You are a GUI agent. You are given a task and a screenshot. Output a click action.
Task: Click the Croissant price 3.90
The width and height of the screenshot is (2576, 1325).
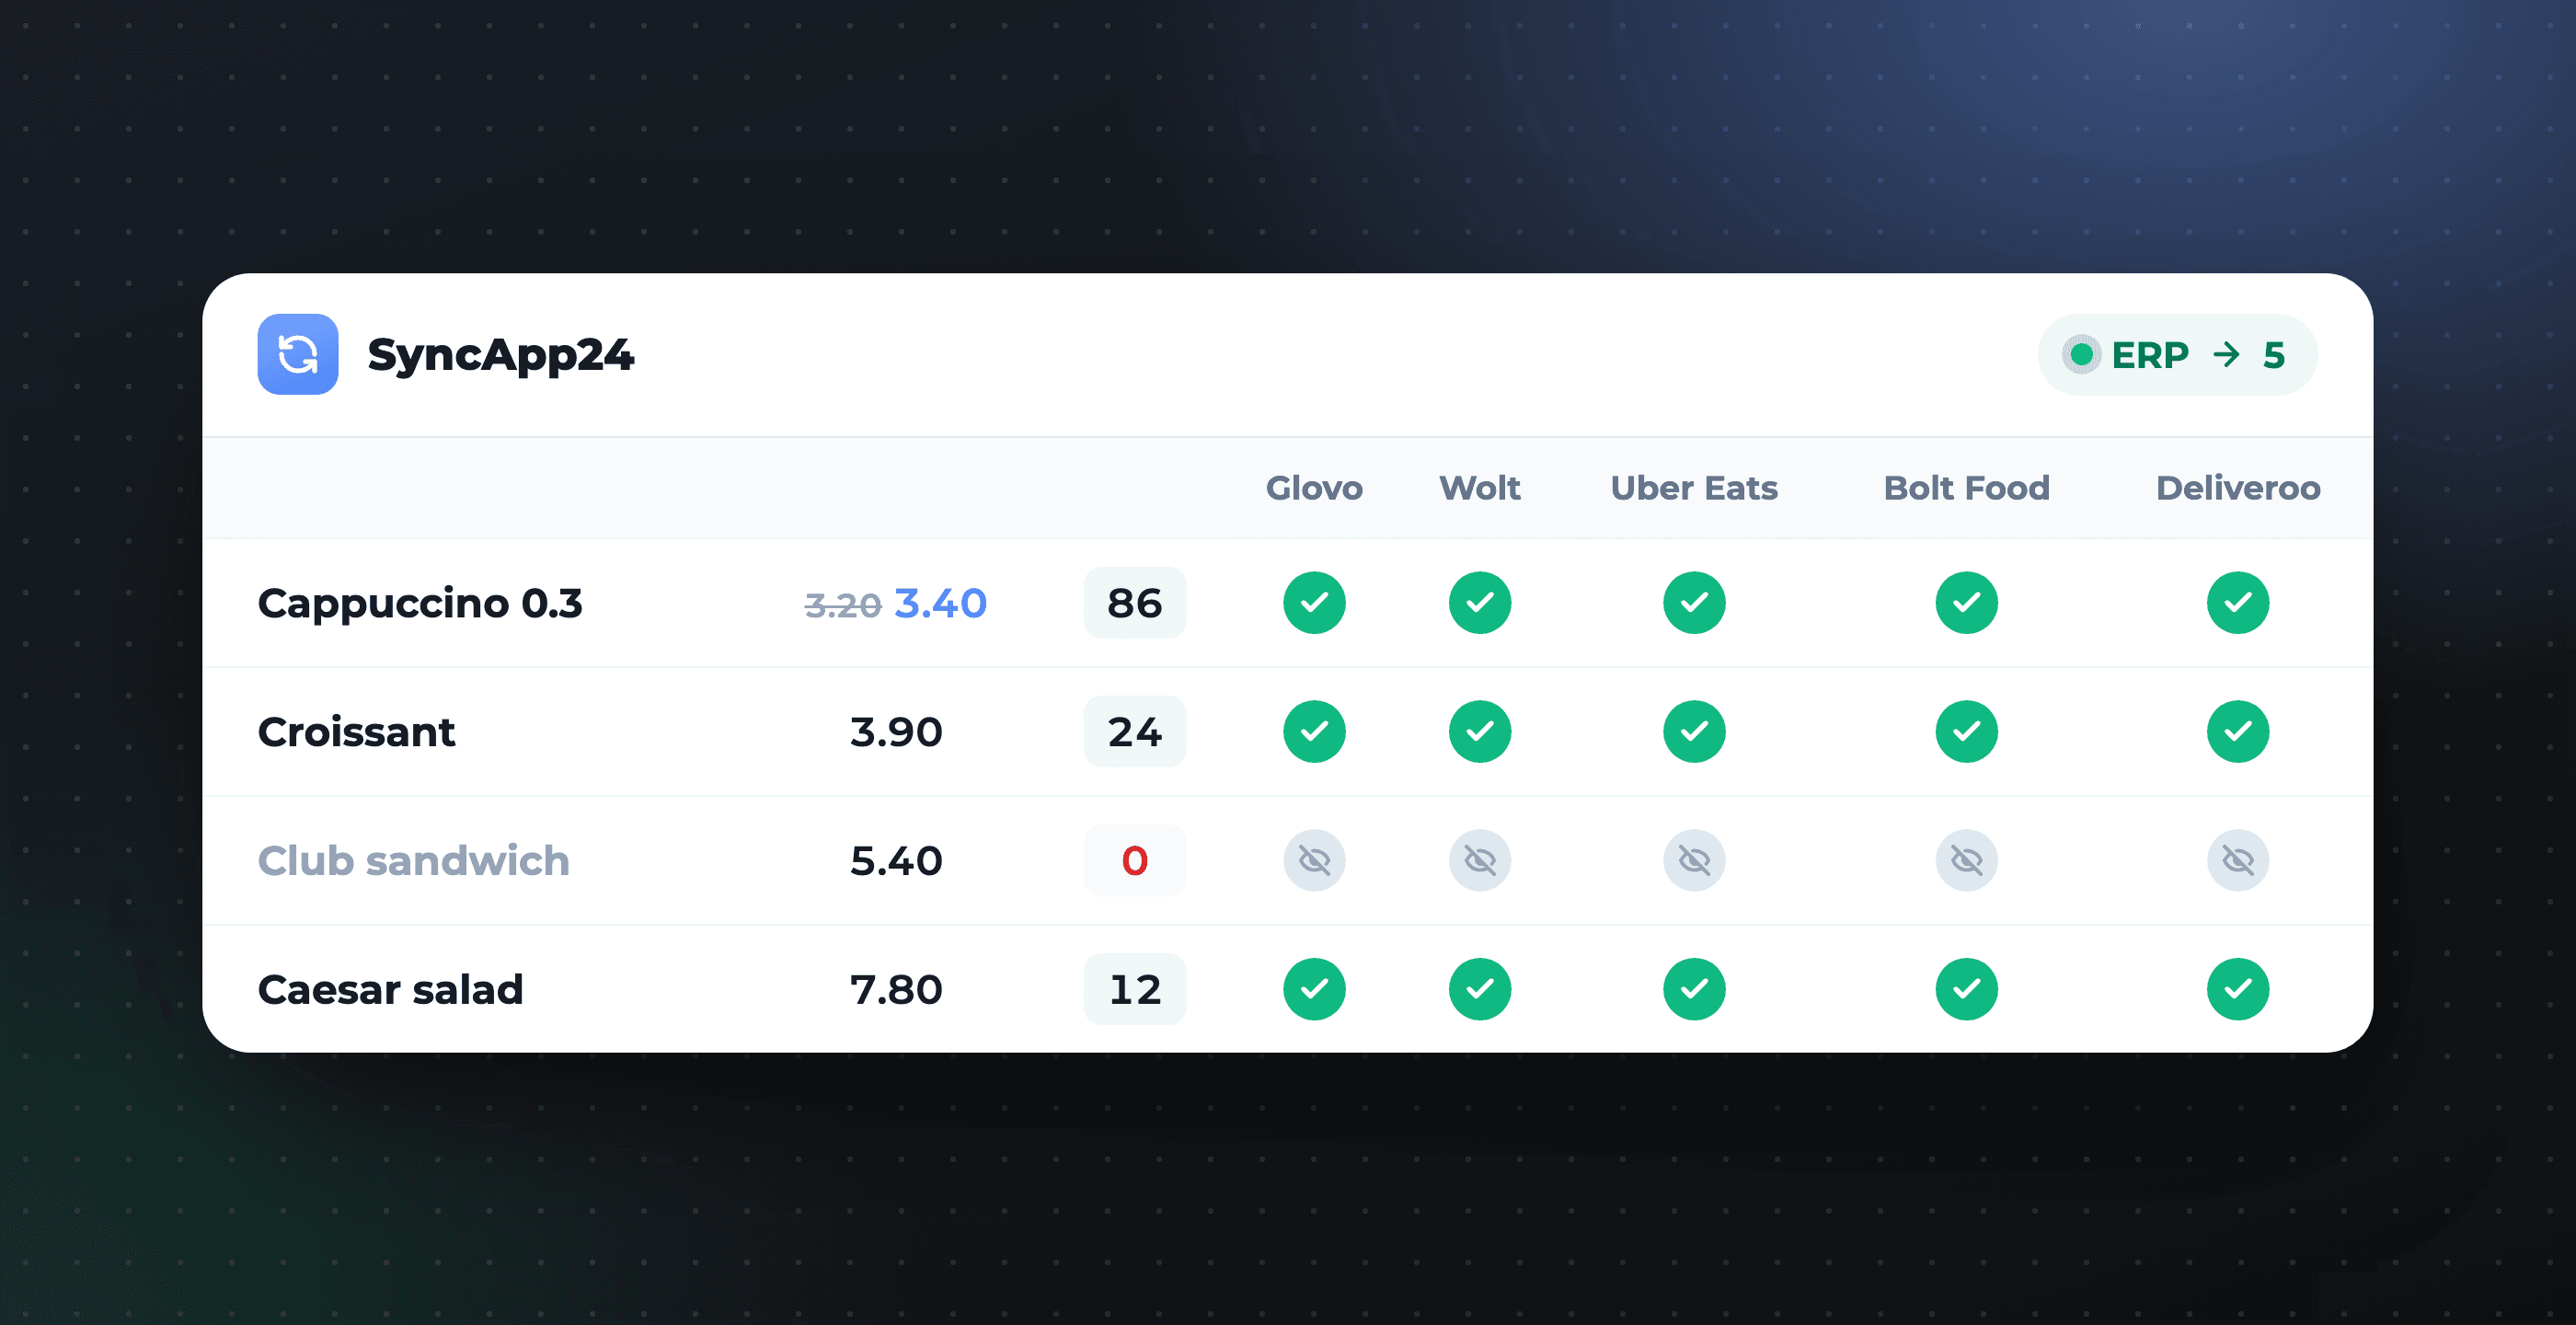896,732
